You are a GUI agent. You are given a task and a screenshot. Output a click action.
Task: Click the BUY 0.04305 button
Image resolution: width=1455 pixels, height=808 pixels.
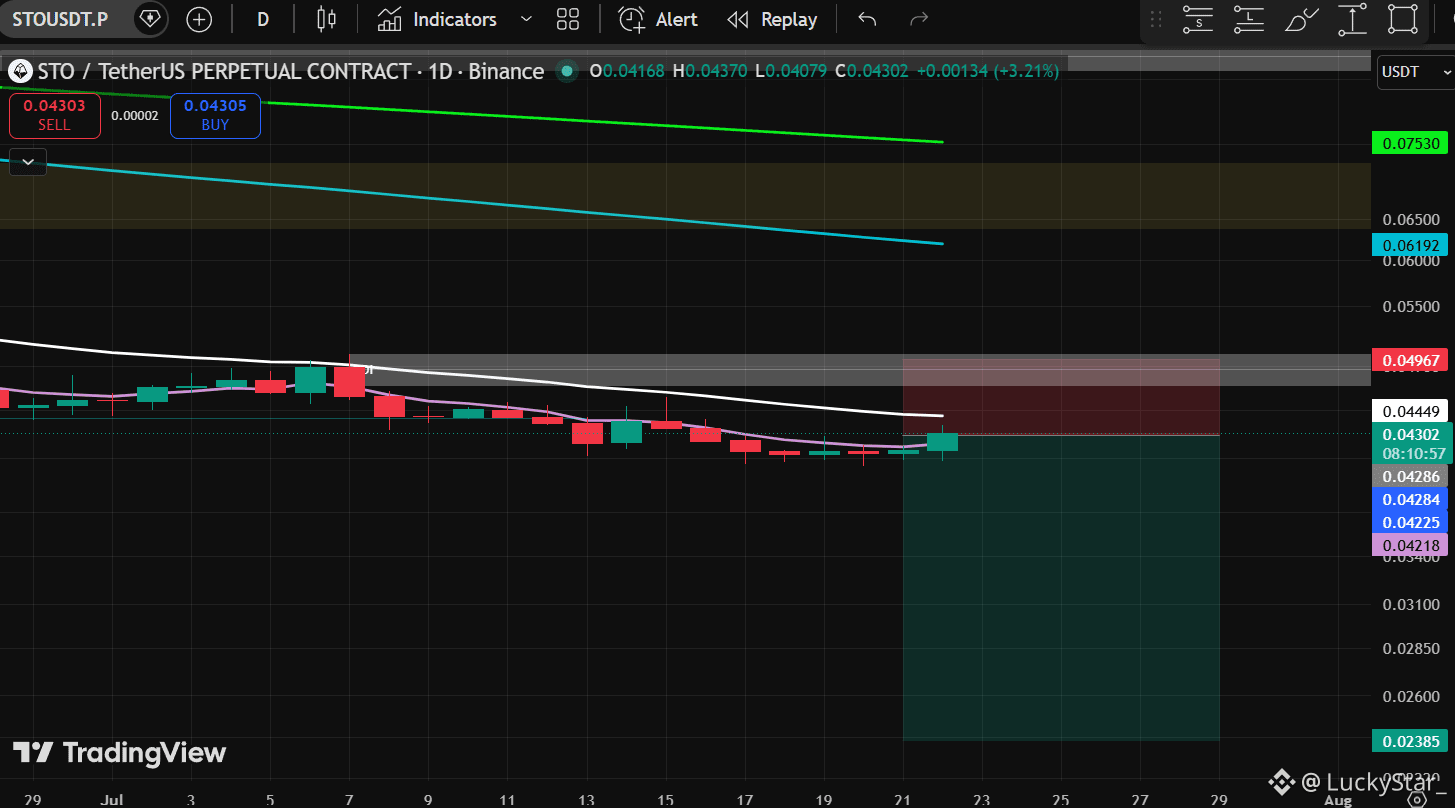pyautogui.click(x=215, y=115)
